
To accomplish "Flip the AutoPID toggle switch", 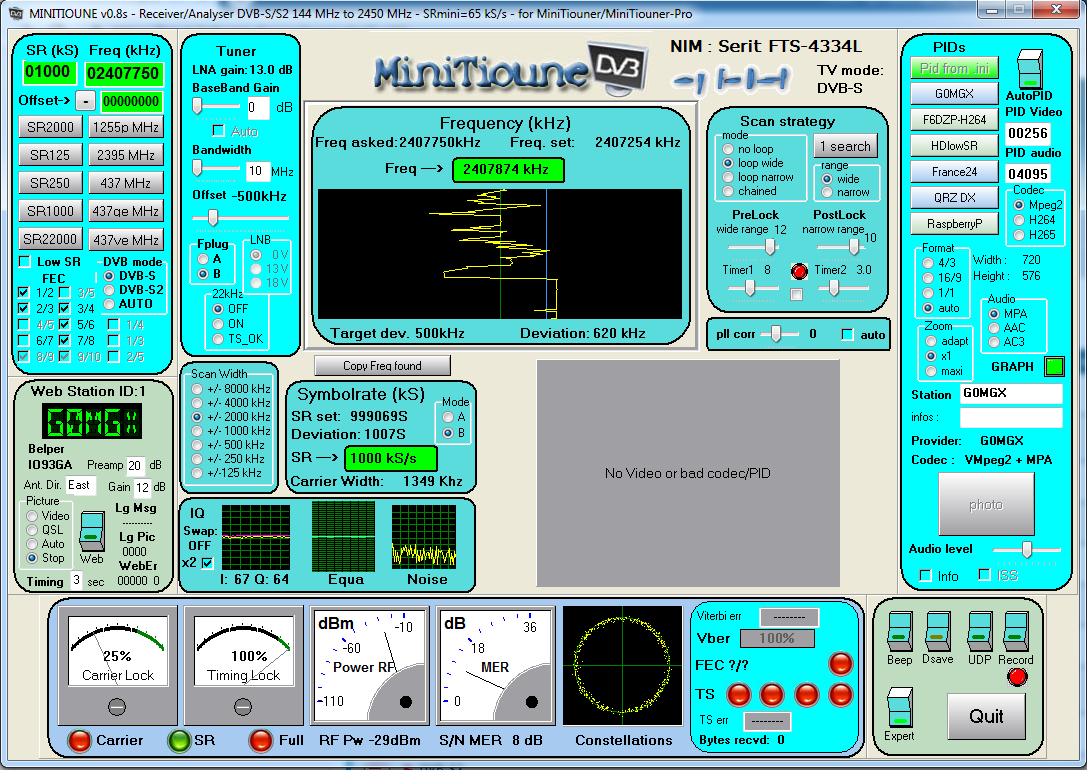I will (1029, 69).
